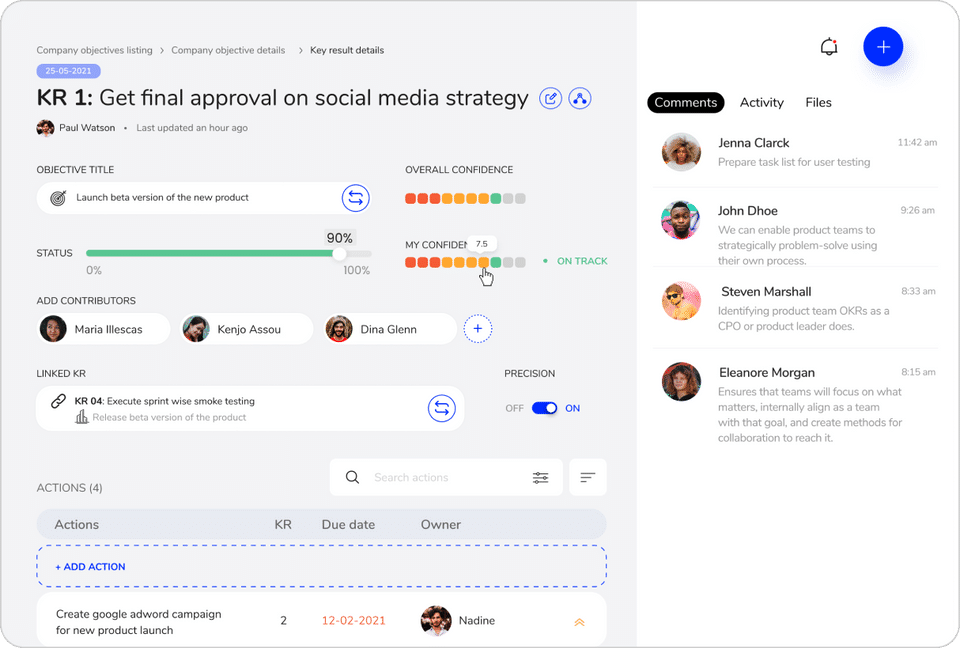Add a contributor with dashed plus icon
This screenshot has width=960, height=648.
(x=478, y=329)
